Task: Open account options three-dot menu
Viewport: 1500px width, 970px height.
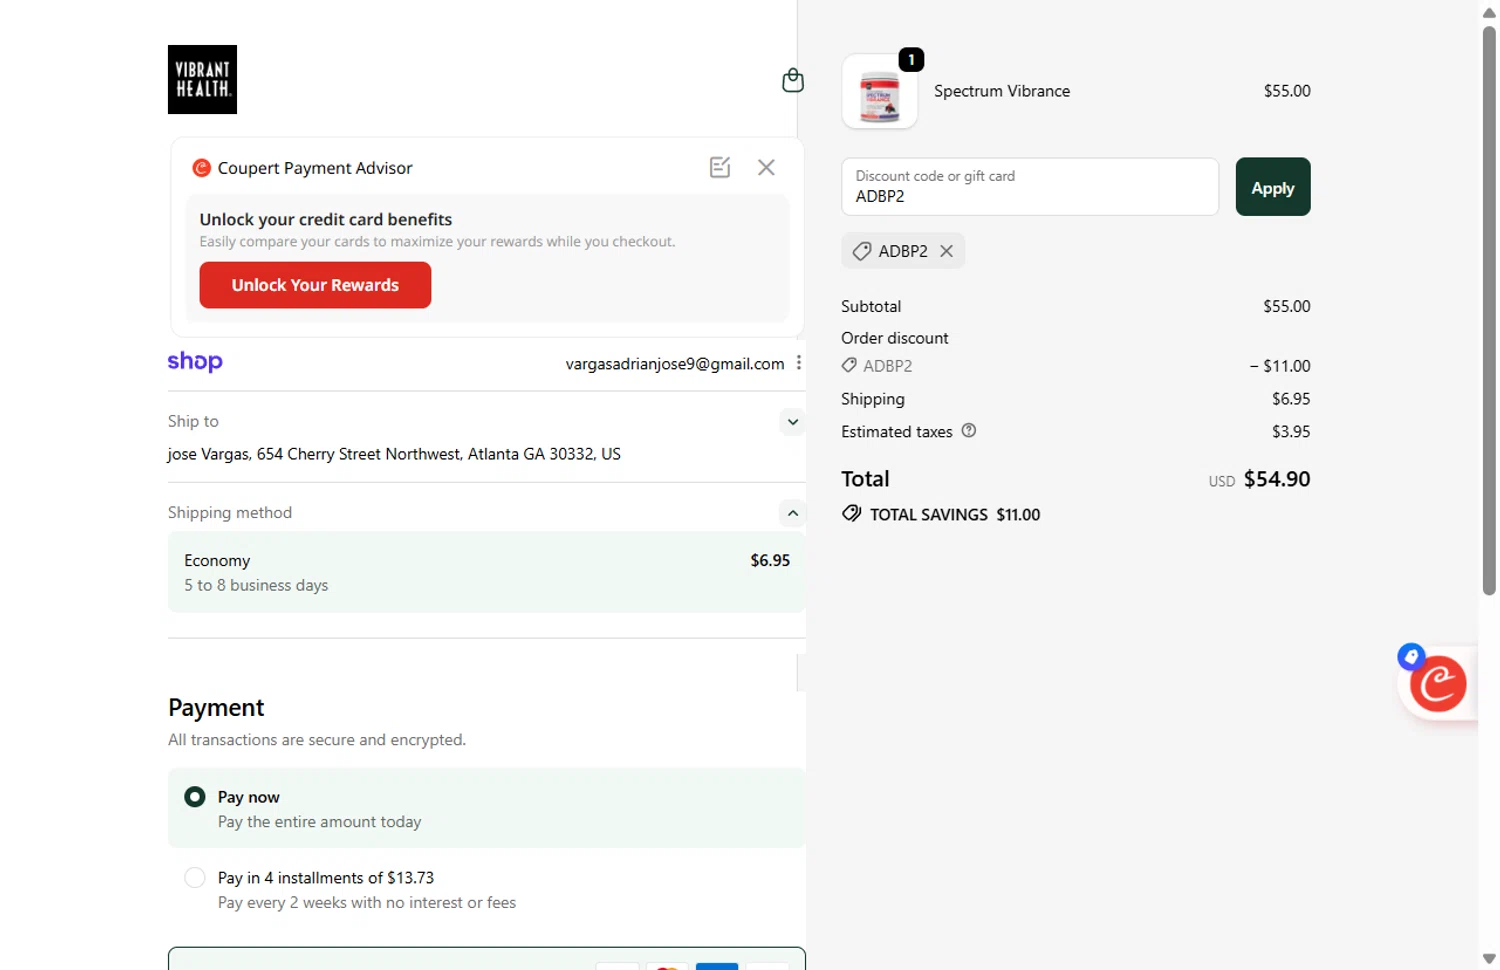Action: pyautogui.click(x=798, y=363)
